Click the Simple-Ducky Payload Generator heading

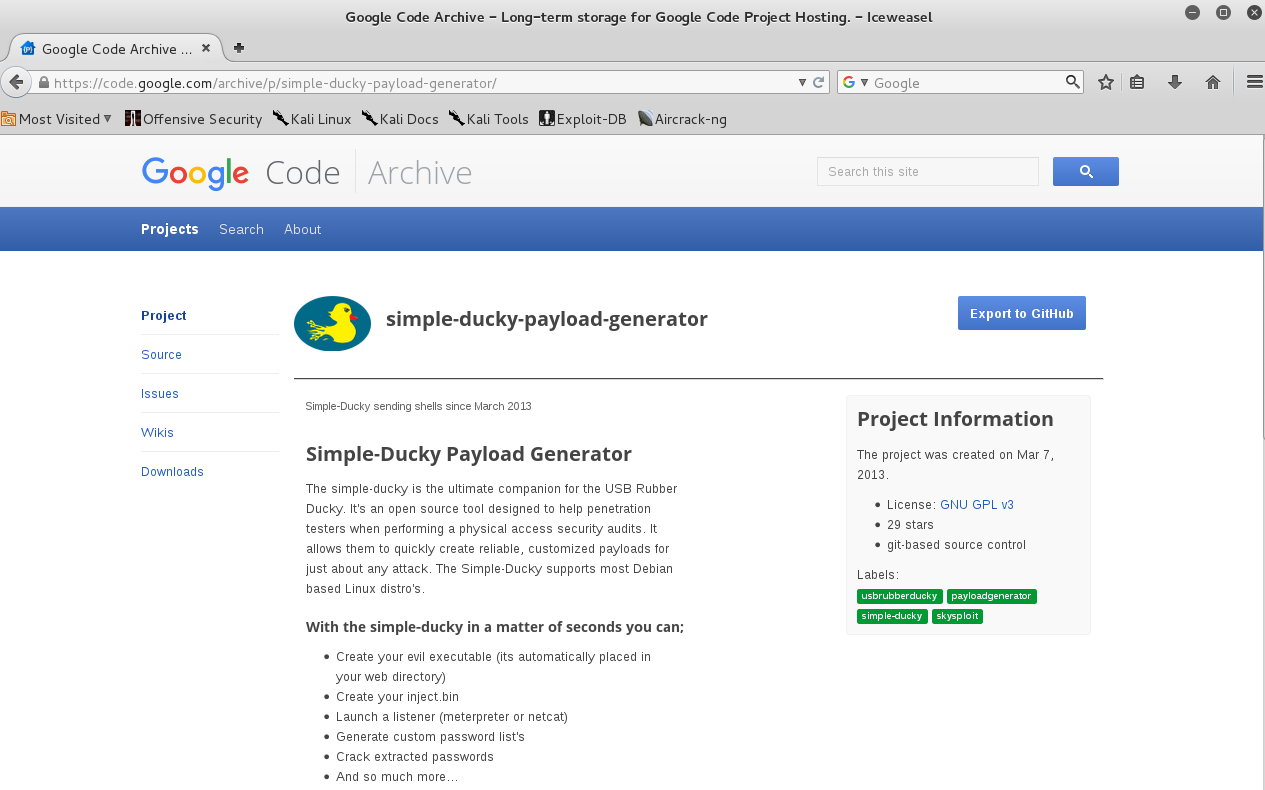coord(469,454)
